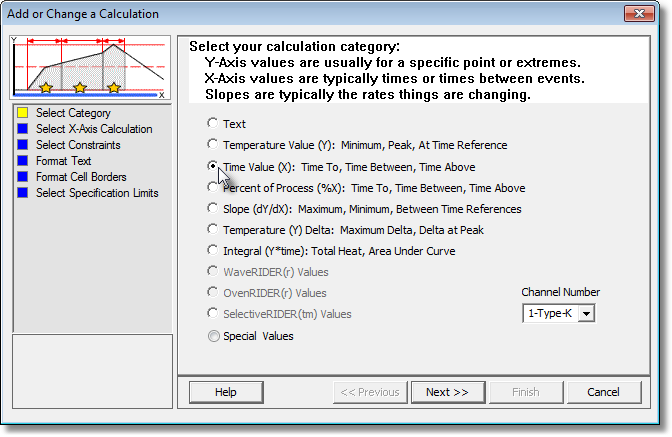Open the Channel Number dropdown arrow
672x437 pixels.
click(x=586, y=314)
